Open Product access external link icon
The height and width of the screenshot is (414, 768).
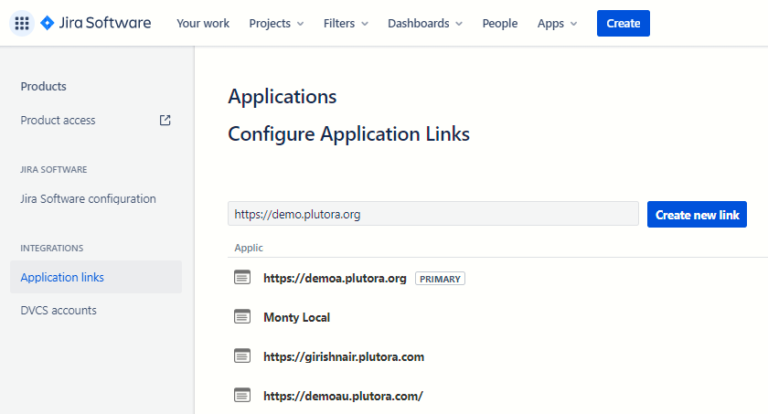(x=165, y=120)
